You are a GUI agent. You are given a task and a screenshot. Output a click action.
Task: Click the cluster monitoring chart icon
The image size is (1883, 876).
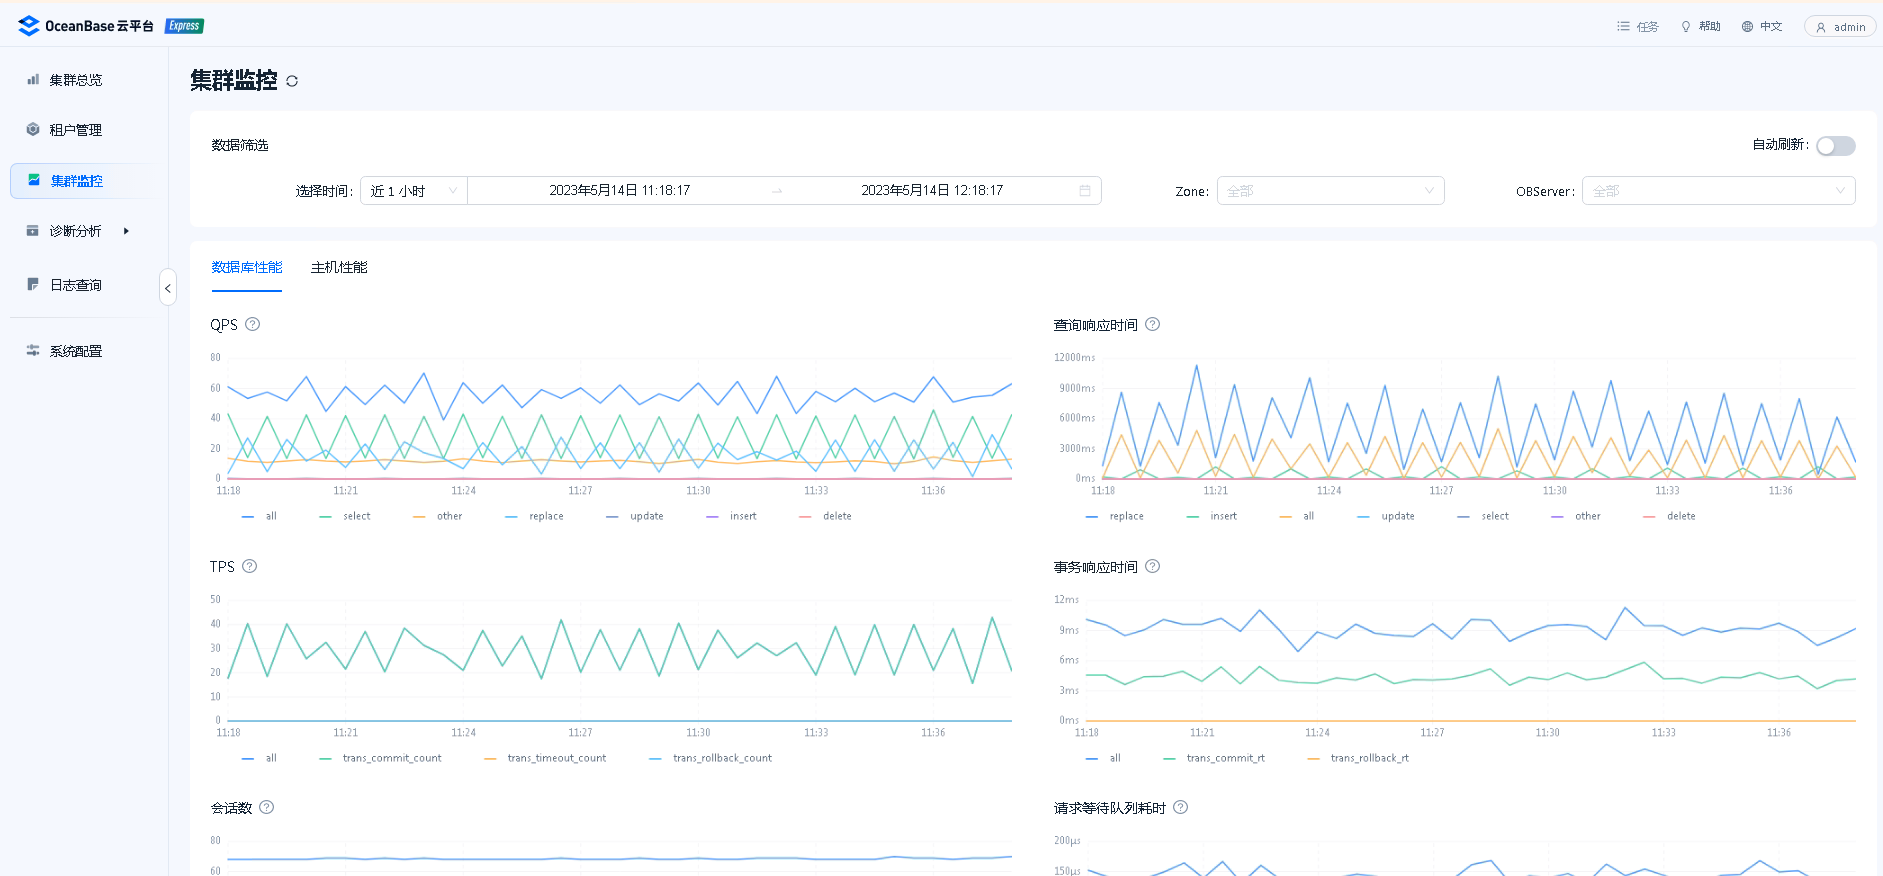[x=34, y=180]
